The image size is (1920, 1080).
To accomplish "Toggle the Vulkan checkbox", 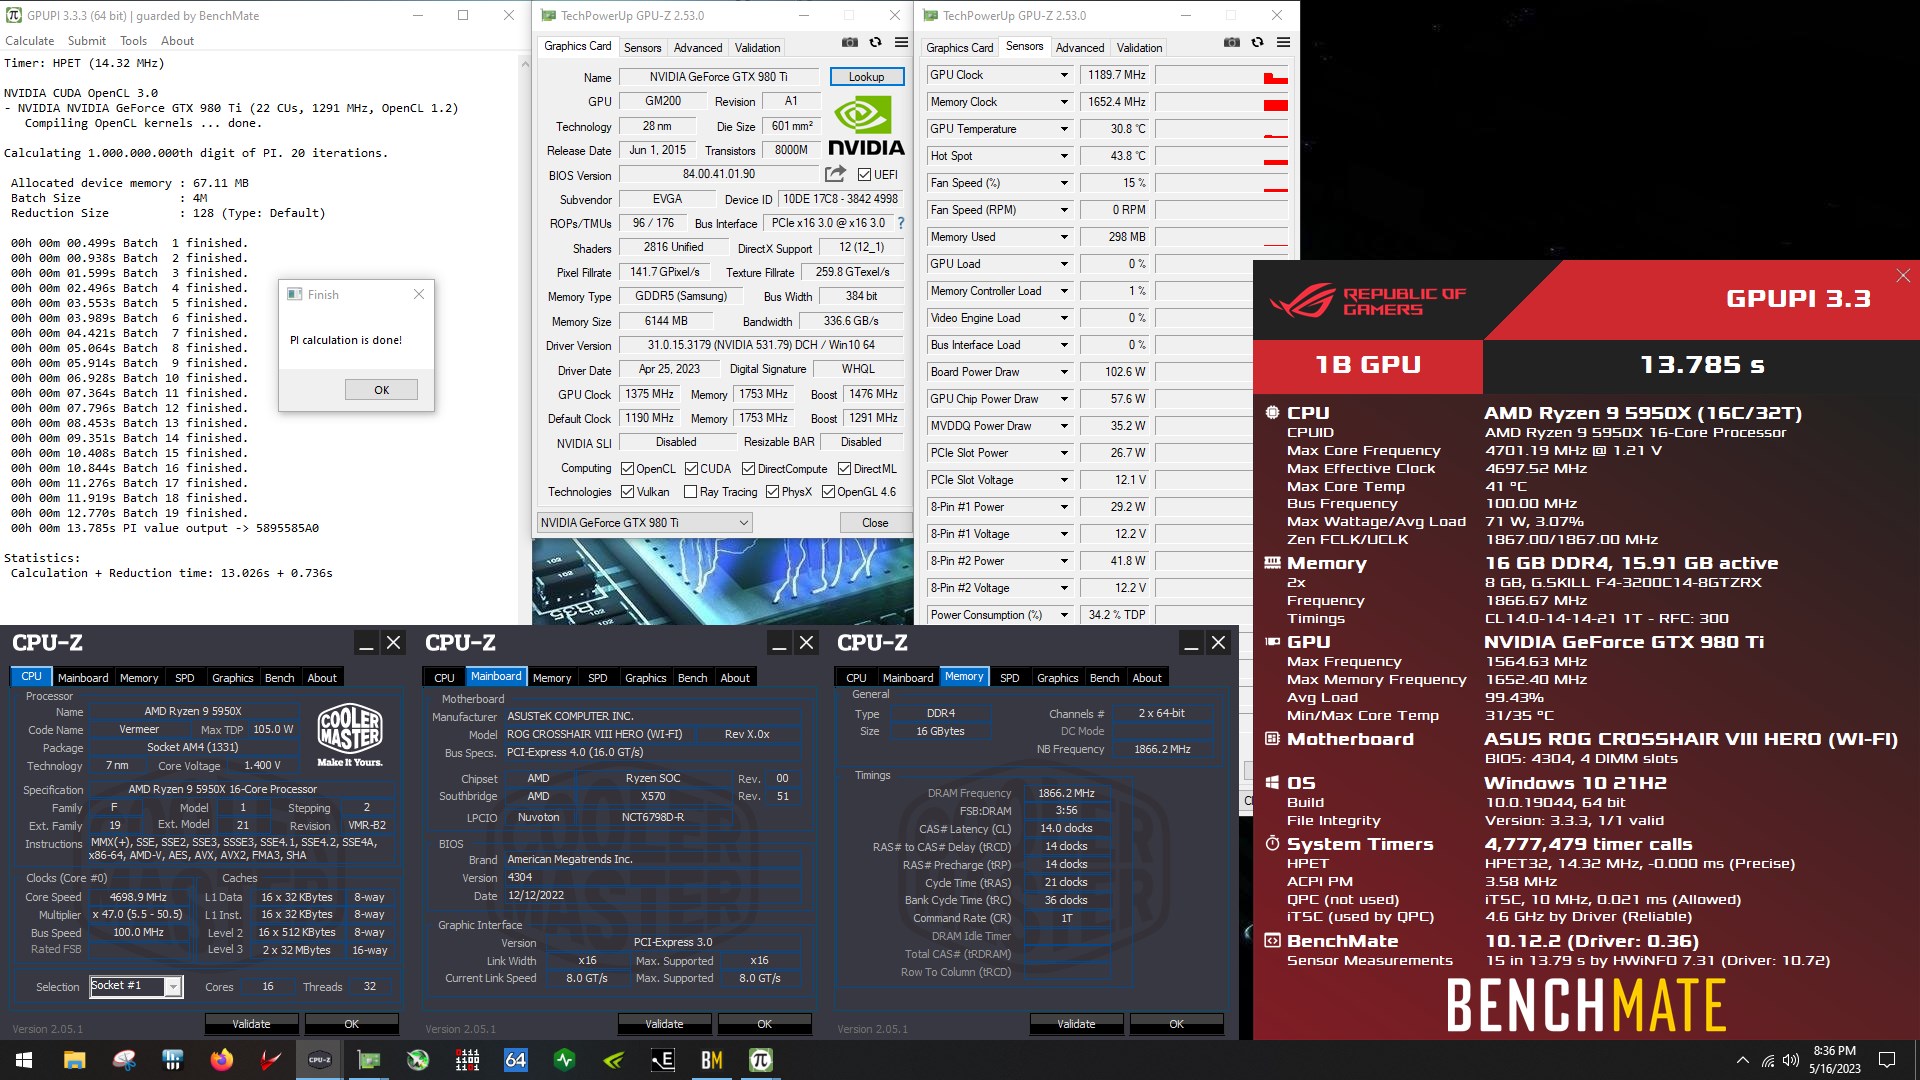I will pyautogui.click(x=627, y=491).
